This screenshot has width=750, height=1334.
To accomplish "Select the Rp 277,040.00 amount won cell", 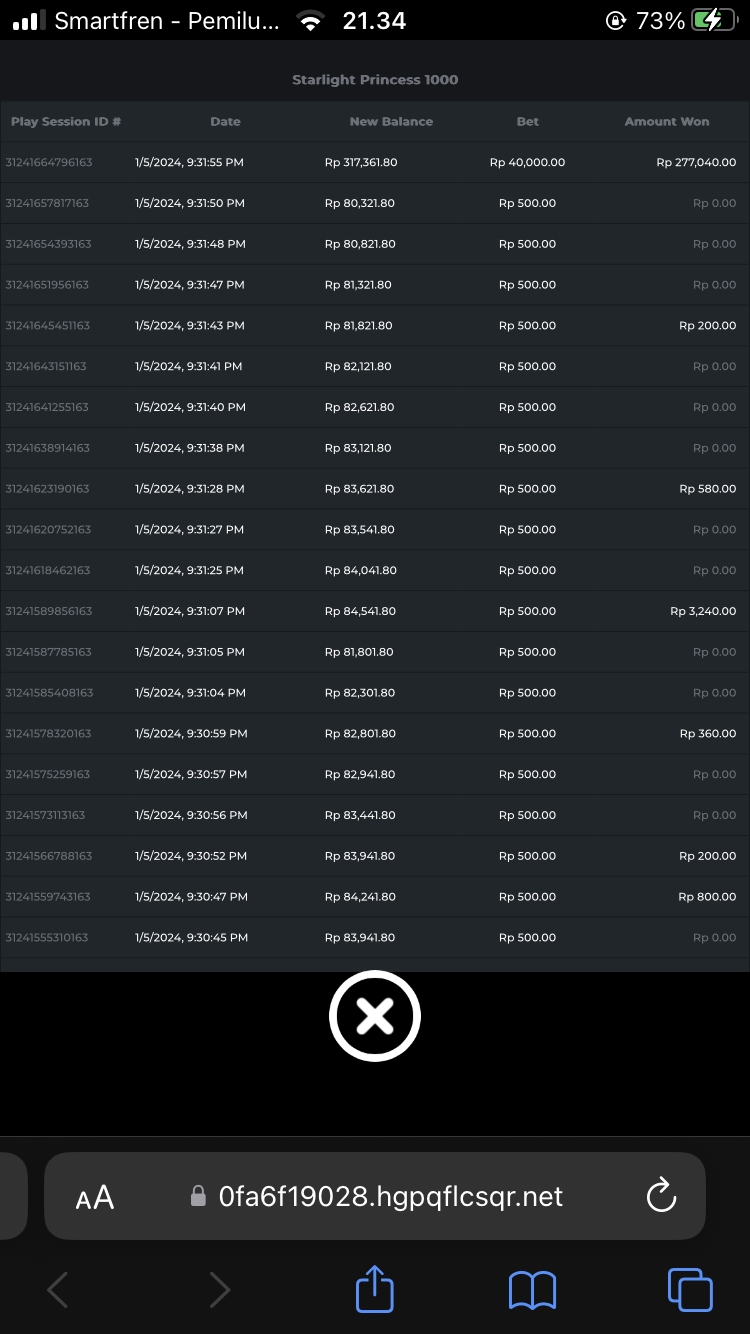I will (696, 163).
